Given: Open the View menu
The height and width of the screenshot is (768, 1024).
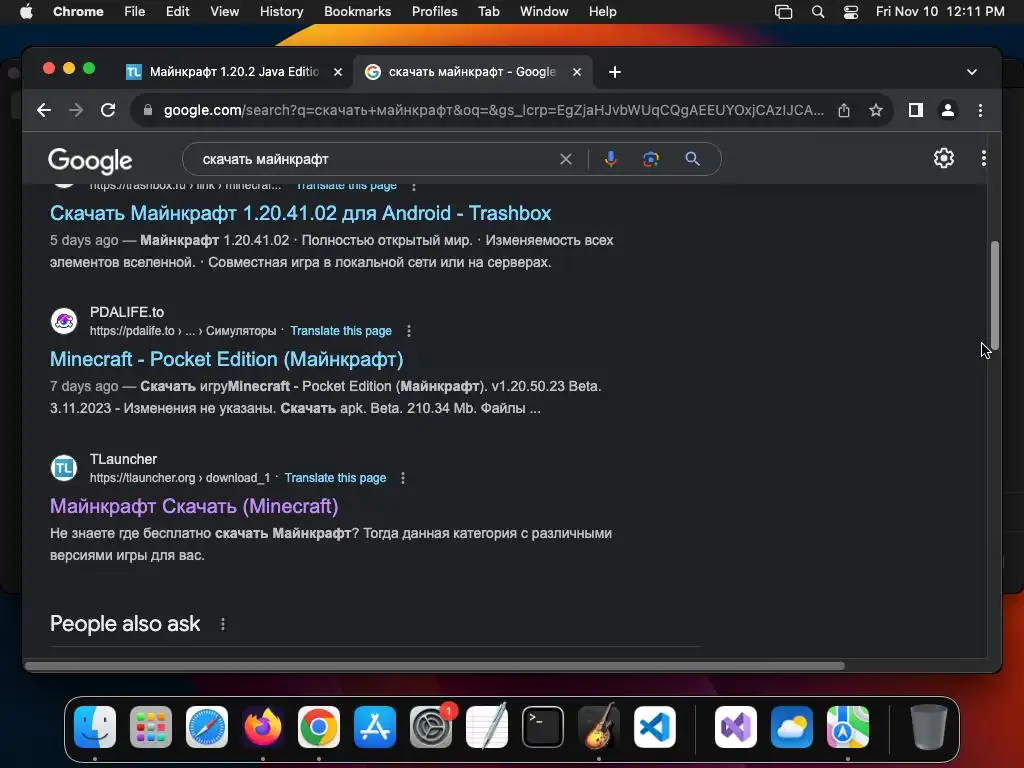Looking at the screenshot, I should [x=224, y=12].
